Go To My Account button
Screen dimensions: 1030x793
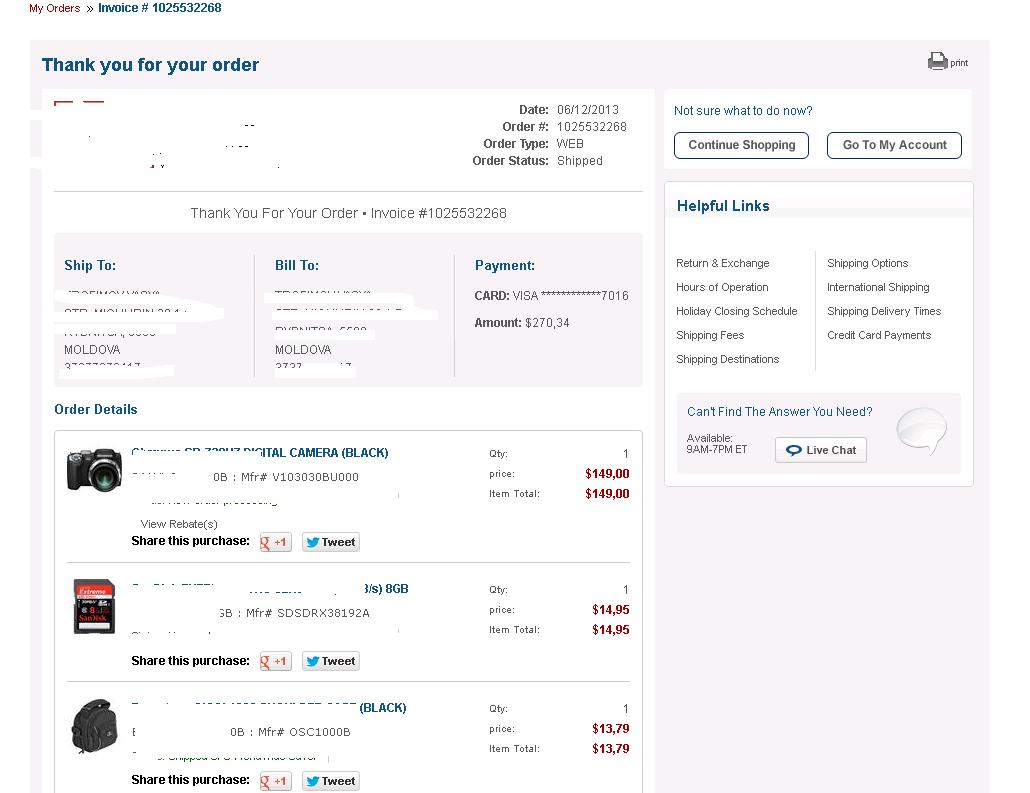click(x=894, y=145)
